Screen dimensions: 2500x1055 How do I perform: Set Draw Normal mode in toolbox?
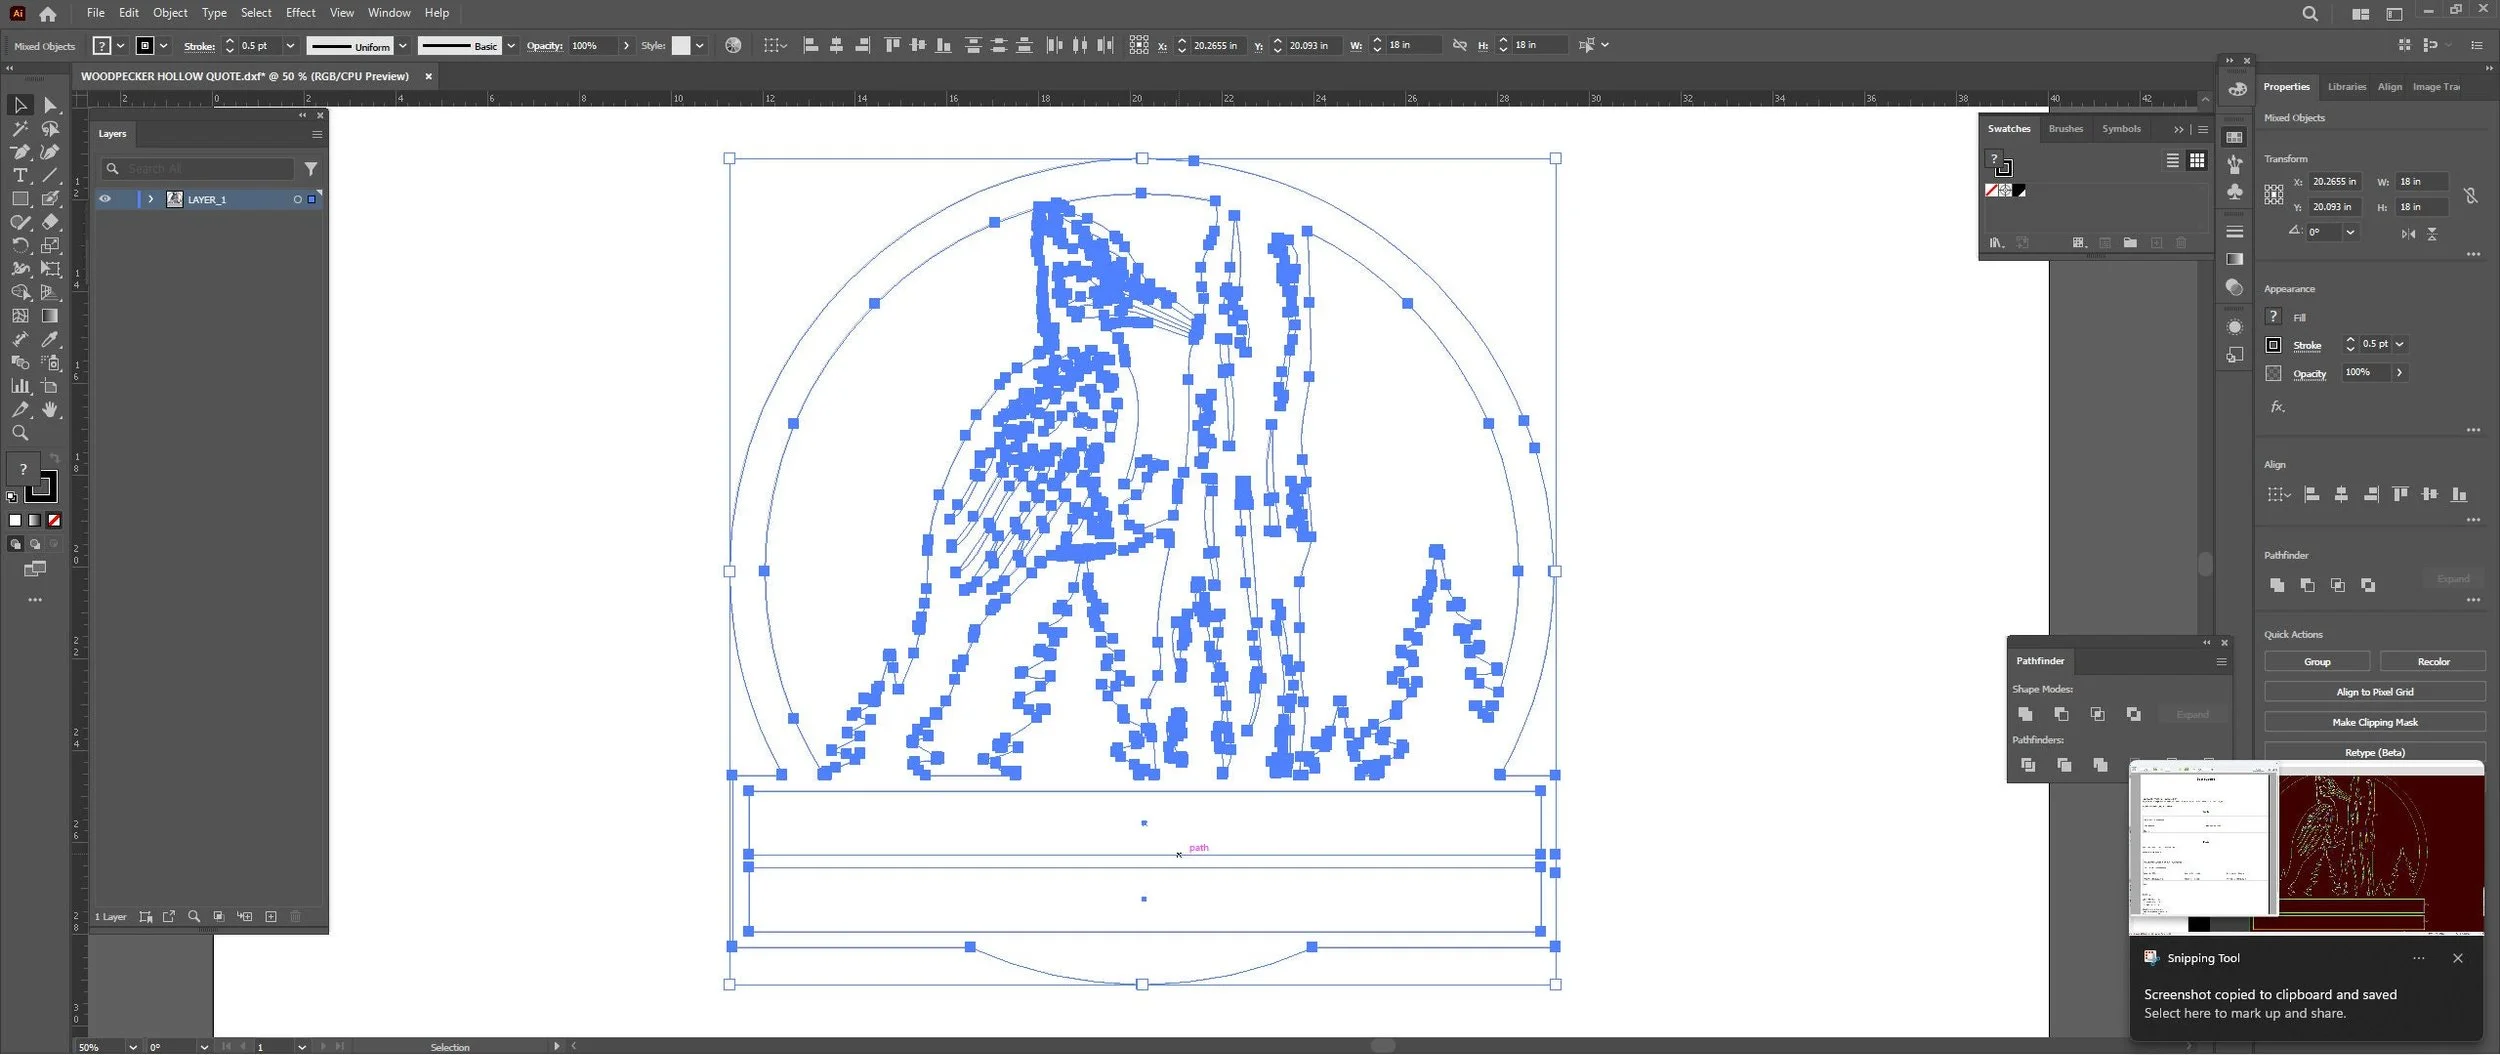tap(15, 544)
